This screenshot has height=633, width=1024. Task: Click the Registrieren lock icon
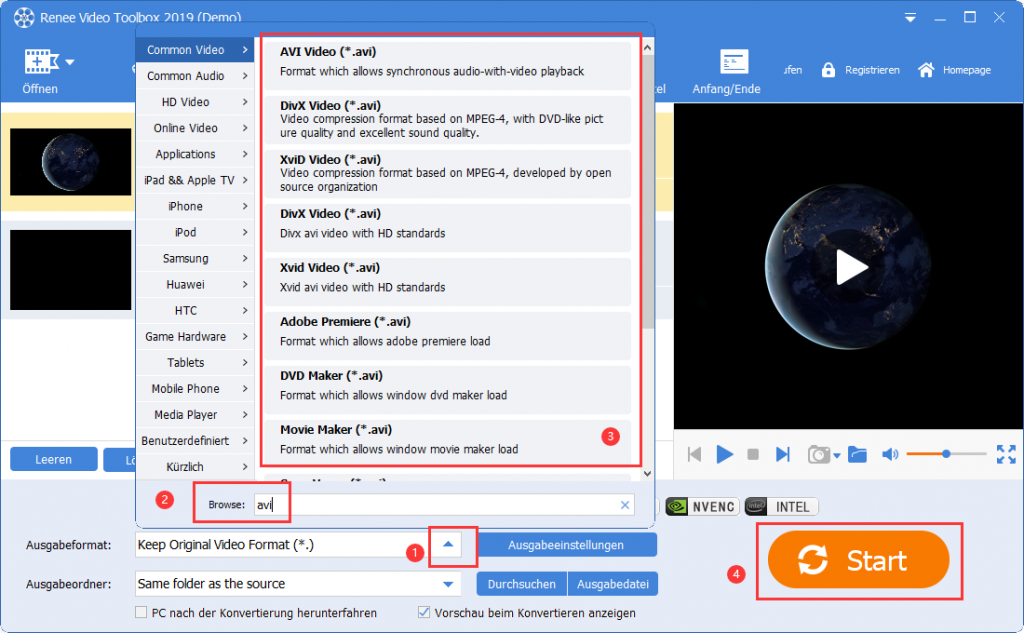coord(828,70)
